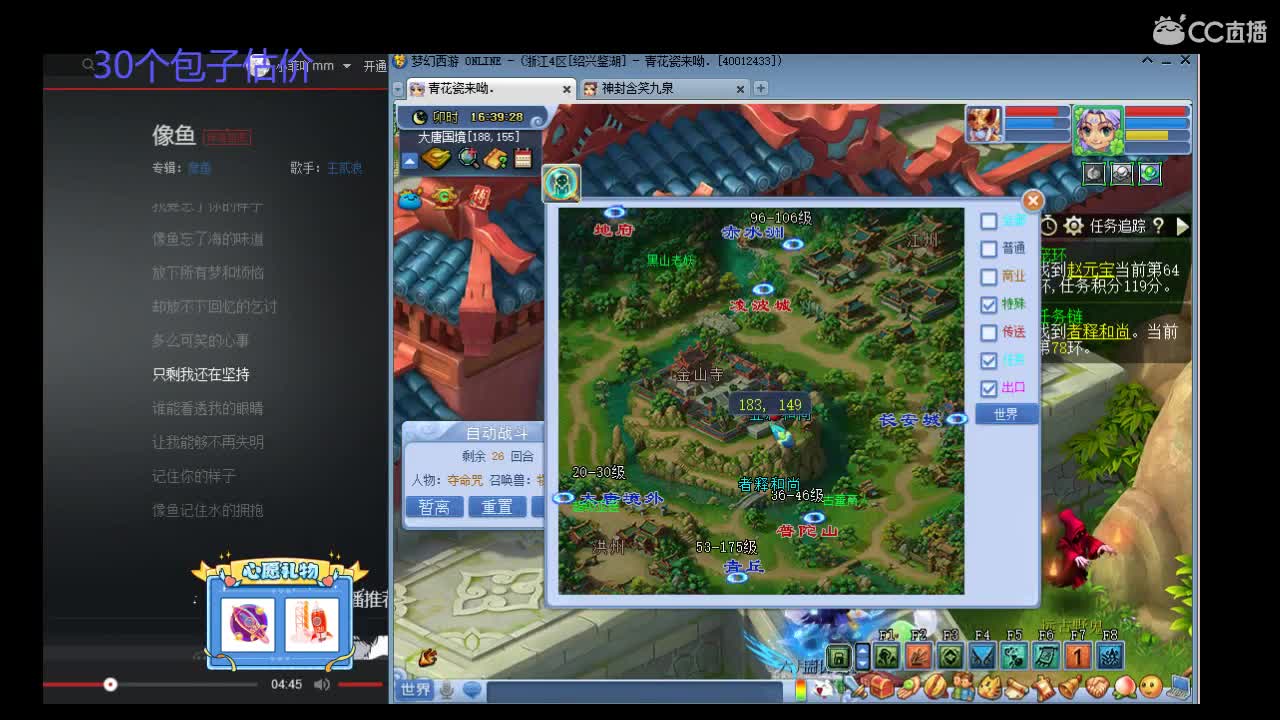Image resolution: width=1280 pixels, height=720 pixels.
Task: Uncheck the 任务 map filter checkbox
Action: pos(989,361)
